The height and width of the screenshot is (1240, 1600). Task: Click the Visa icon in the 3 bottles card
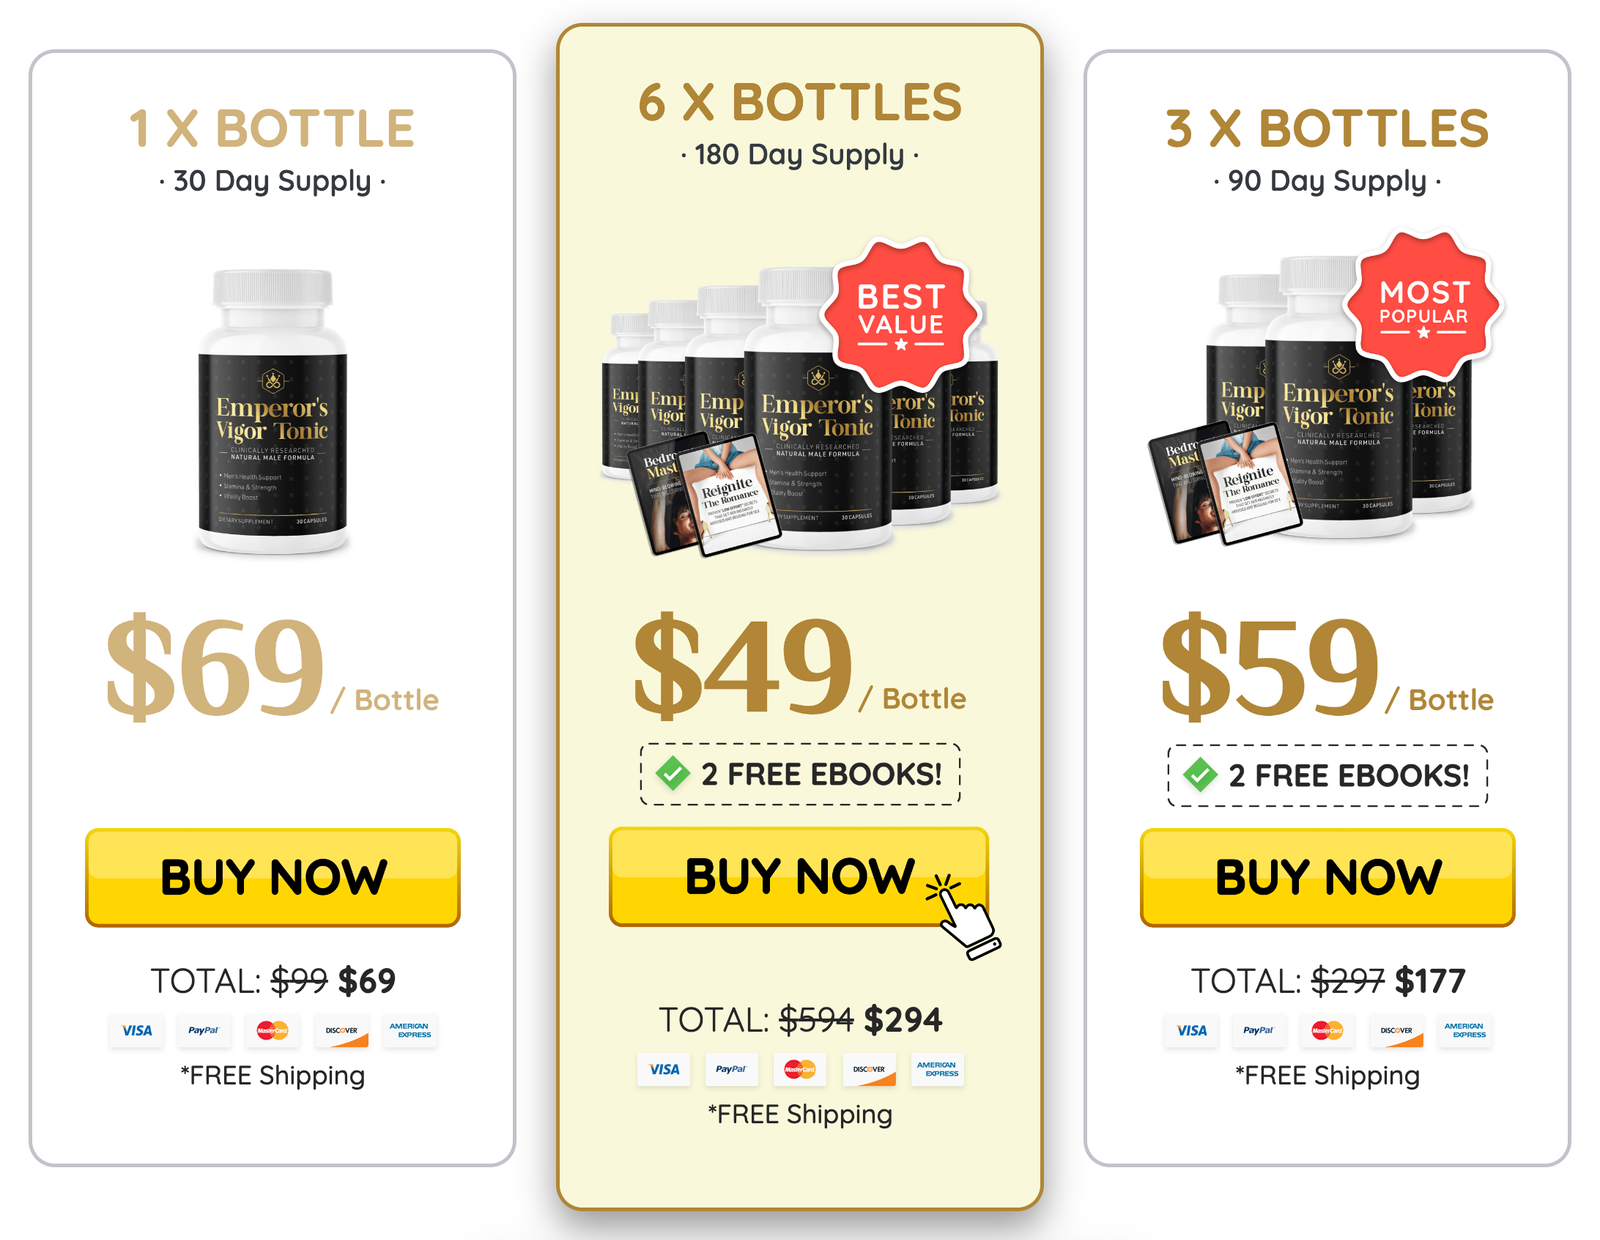pyautogui.click(x=1191, y=1031)
